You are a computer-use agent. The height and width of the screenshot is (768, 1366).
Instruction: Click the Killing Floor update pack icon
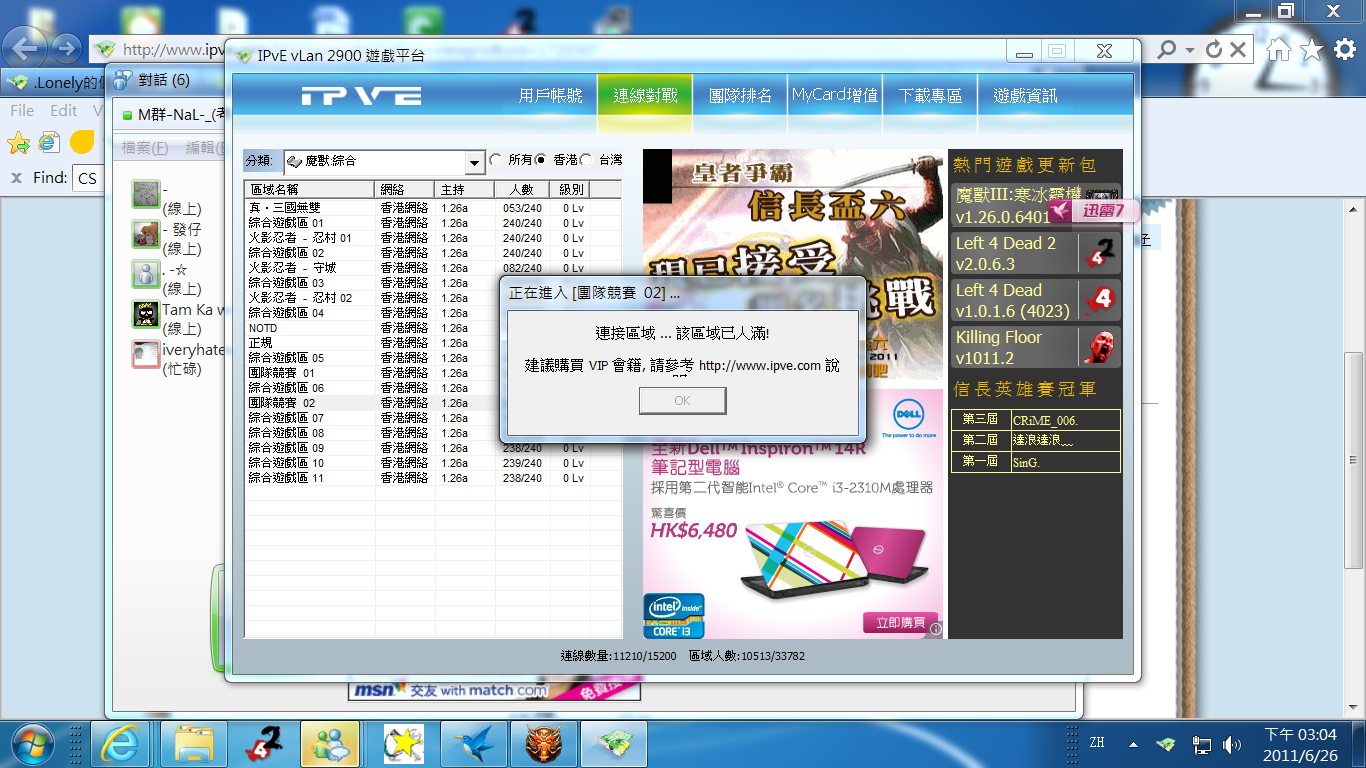point(1100,347)
